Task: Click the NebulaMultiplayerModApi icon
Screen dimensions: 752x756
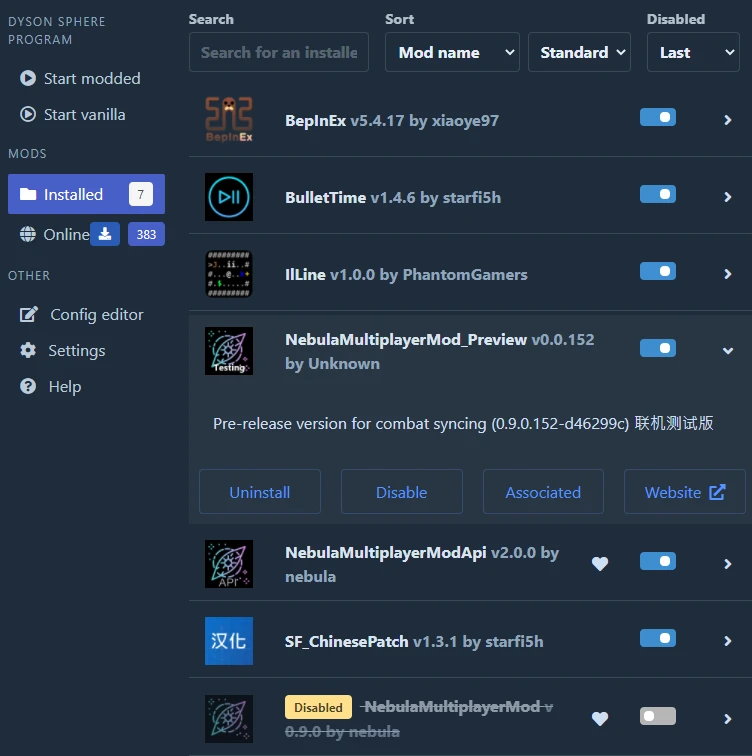Action: (x=229, y=564)
